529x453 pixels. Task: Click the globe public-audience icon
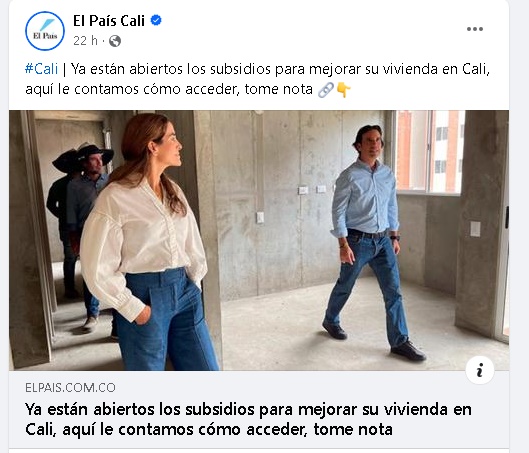[x=115, y=41]
